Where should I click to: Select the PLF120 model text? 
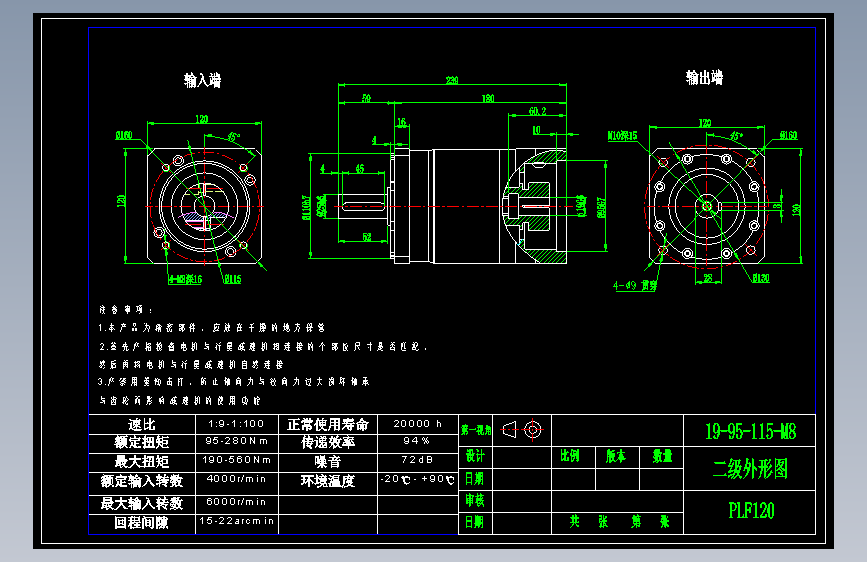pyautogui.click(x=751, y=510)
